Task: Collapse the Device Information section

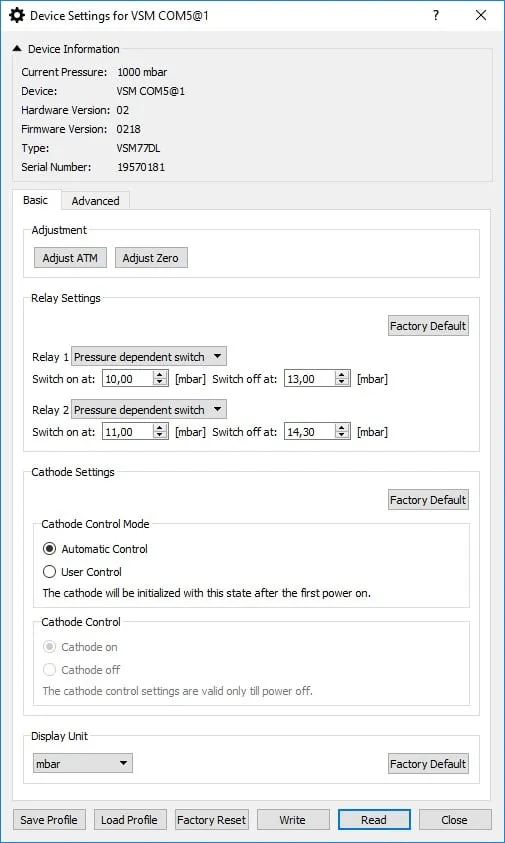Action: tap(17, 49)
